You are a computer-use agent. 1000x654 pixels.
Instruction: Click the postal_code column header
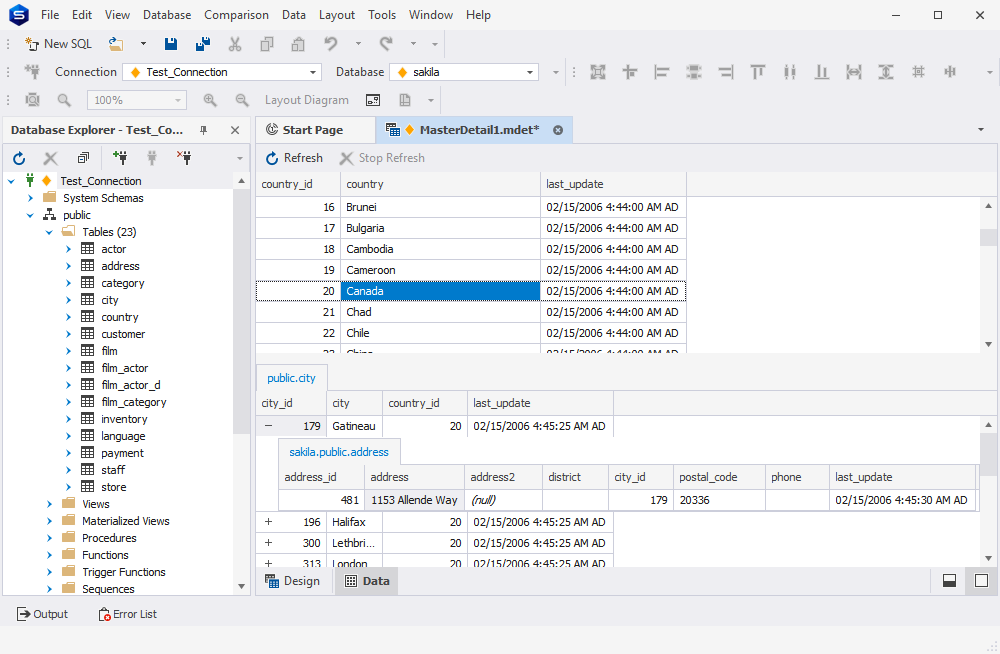point(719,477)
